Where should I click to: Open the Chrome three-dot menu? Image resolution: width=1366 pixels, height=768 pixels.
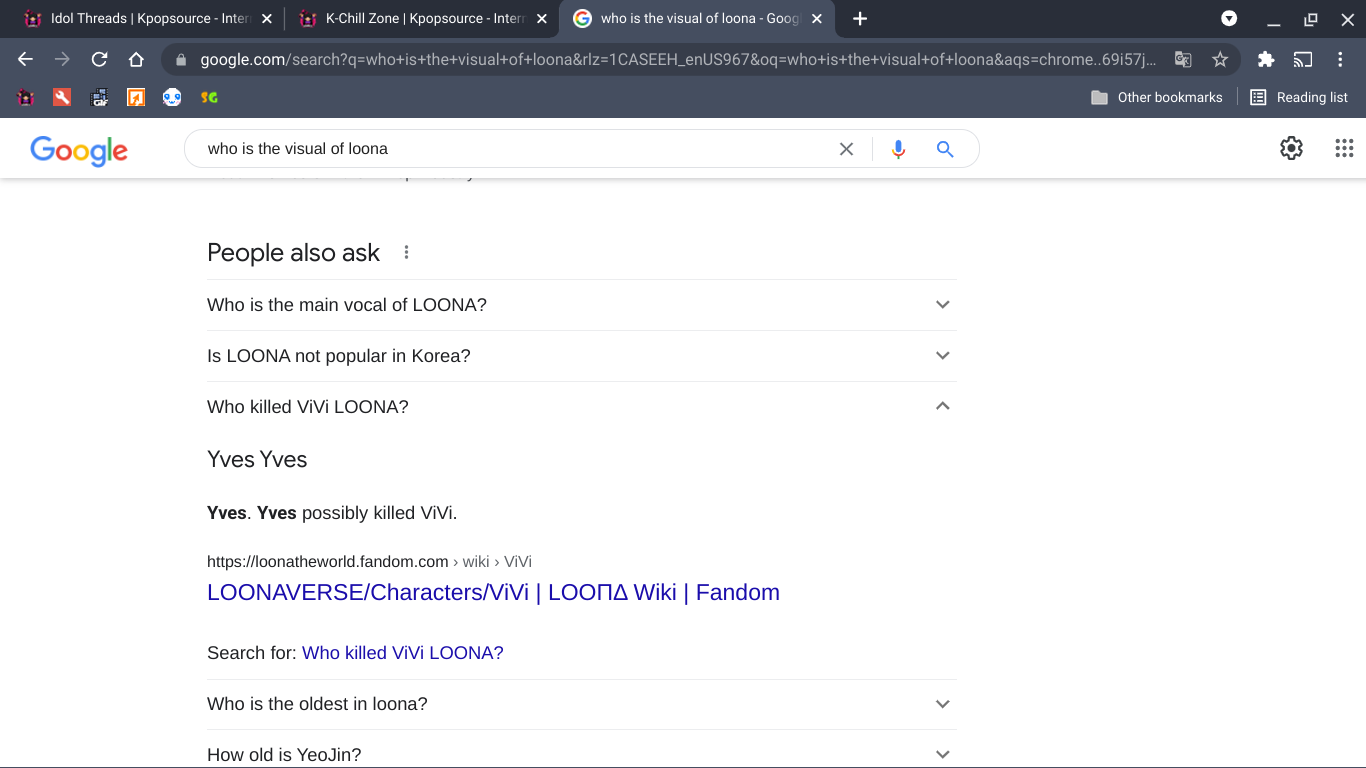pyautogui.click(x=1340, y=60)
